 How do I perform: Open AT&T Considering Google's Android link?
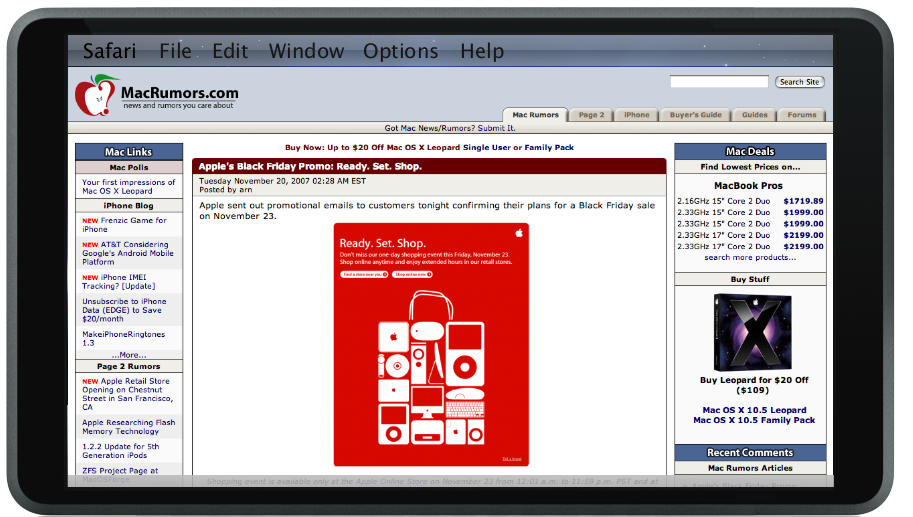click(x=128, y=253)
